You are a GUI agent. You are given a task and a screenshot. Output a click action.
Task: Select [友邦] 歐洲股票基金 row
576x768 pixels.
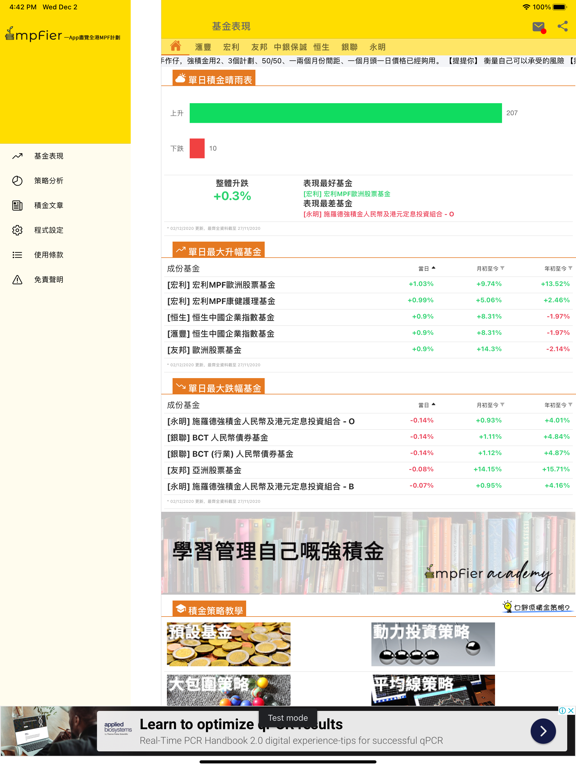(369, 350)
